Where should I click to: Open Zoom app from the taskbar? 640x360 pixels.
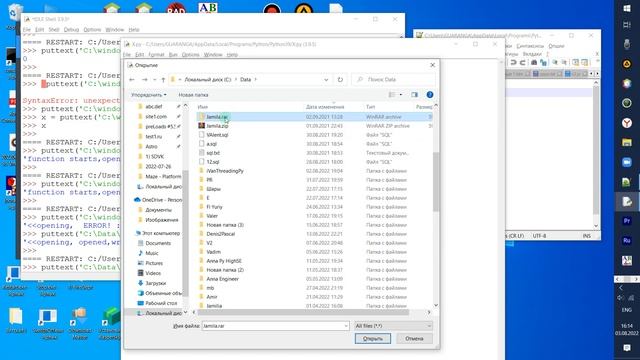pos(627,162)
